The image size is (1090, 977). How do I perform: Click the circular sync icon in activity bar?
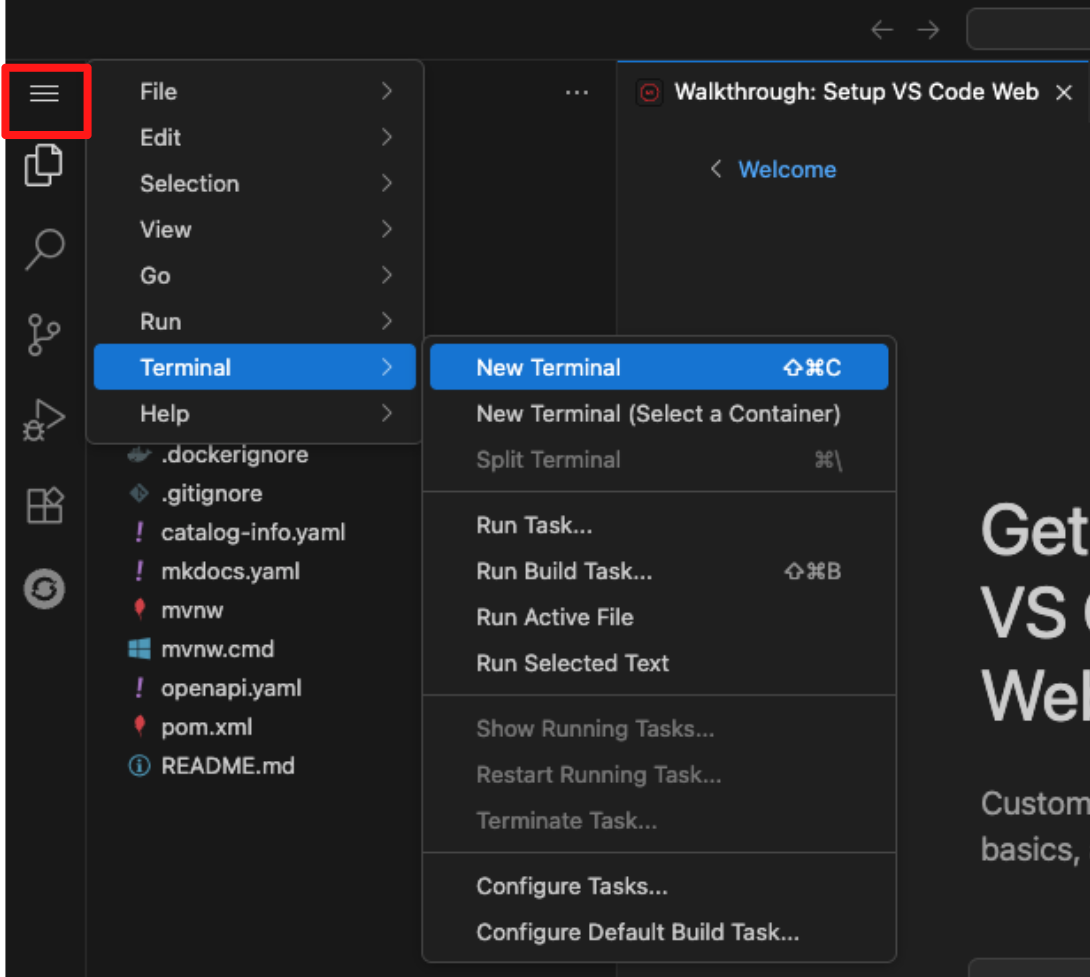[x=44, y=589]
